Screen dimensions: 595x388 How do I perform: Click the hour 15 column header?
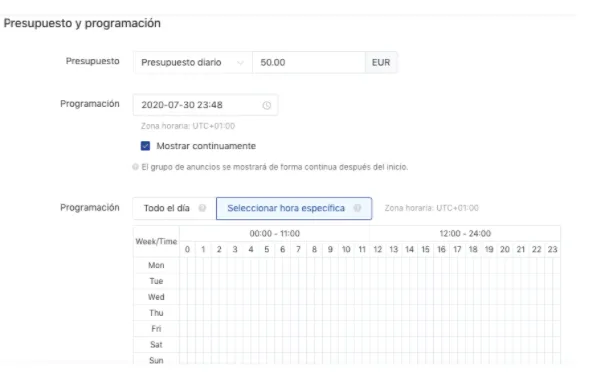425,249
